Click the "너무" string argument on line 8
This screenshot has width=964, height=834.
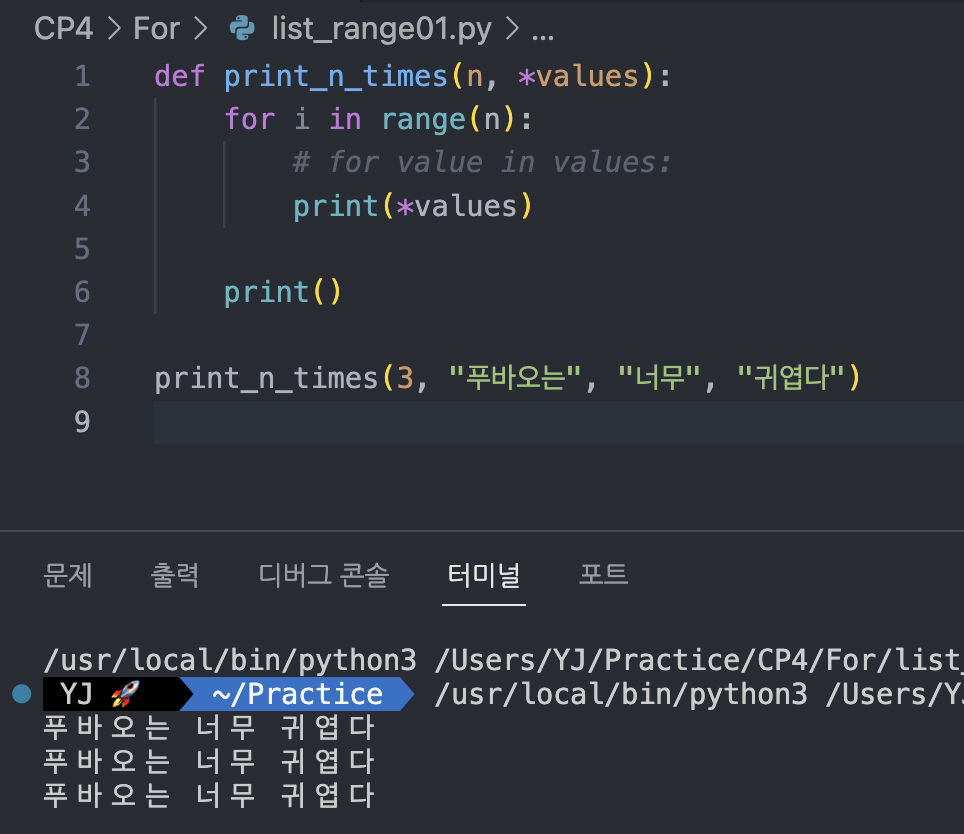[x=659, y=377]
